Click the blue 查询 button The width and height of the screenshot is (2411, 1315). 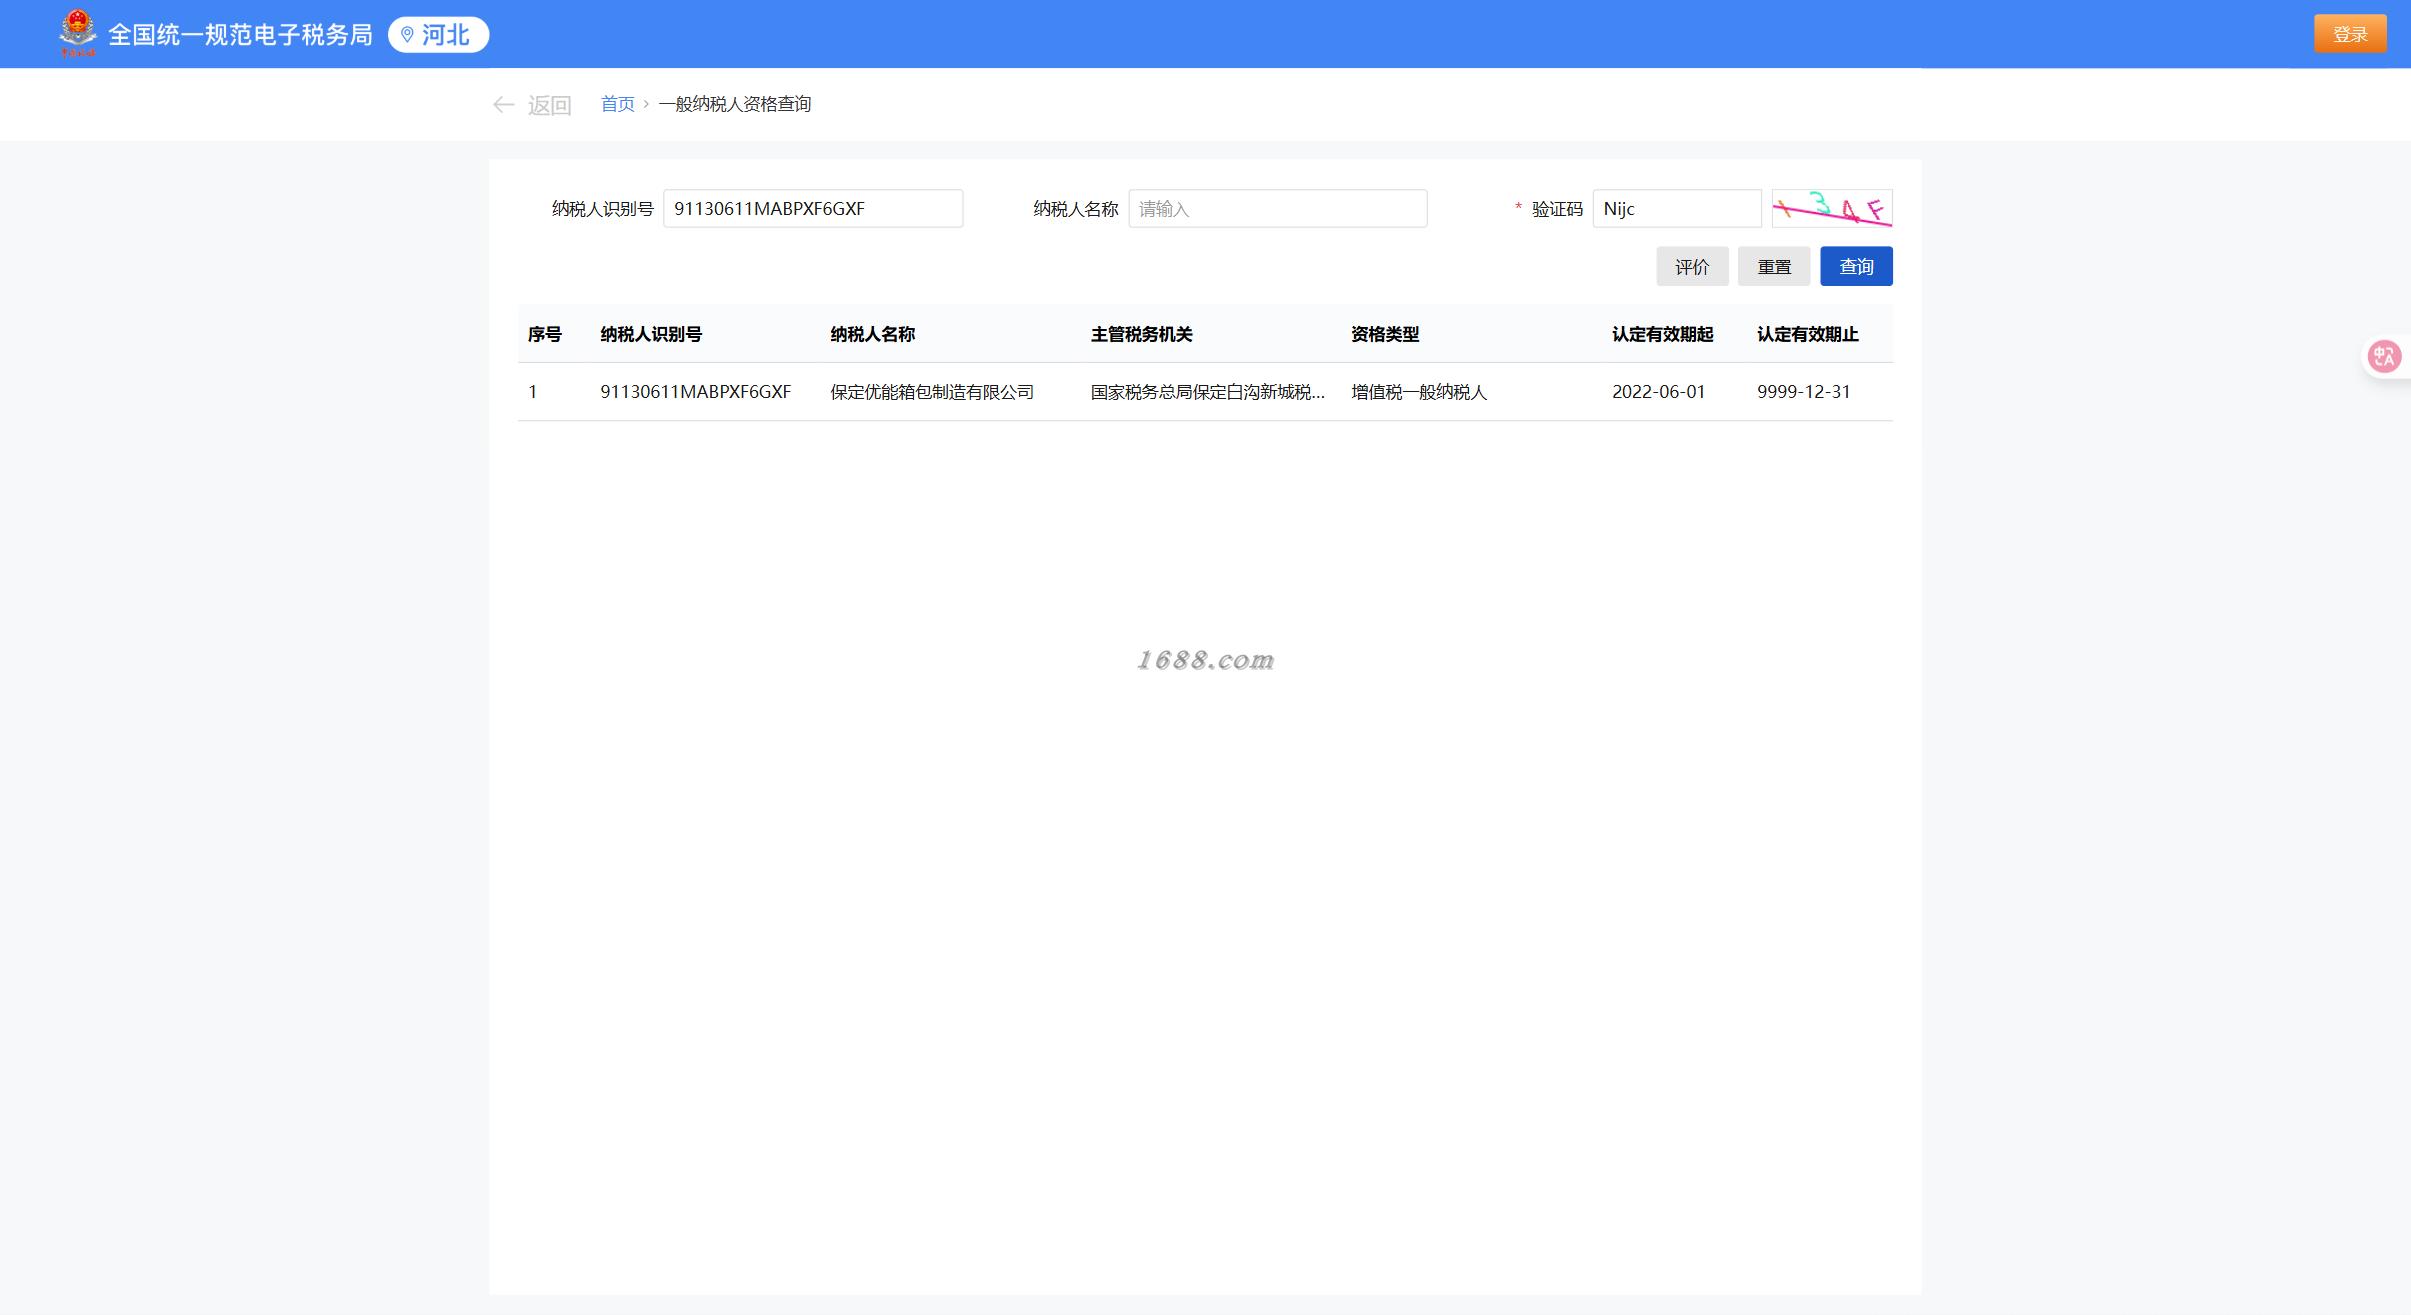[1856, 266]
